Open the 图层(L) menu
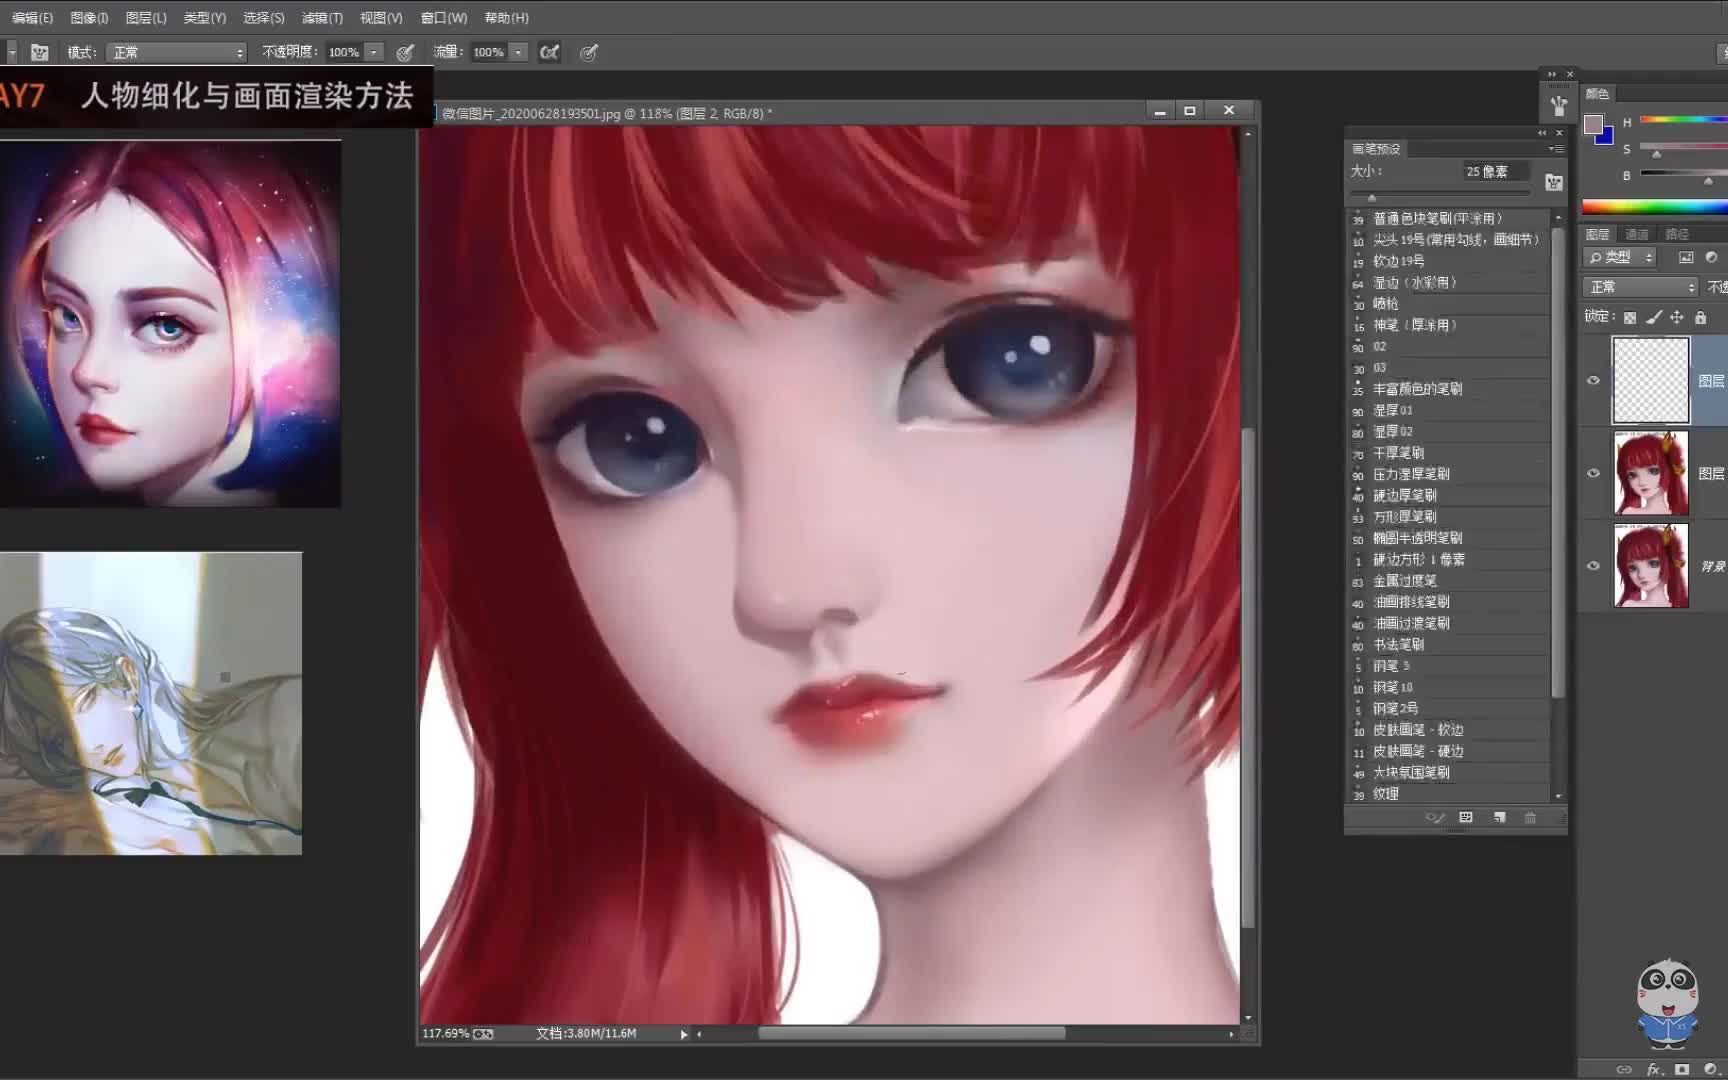 [146, 18]
